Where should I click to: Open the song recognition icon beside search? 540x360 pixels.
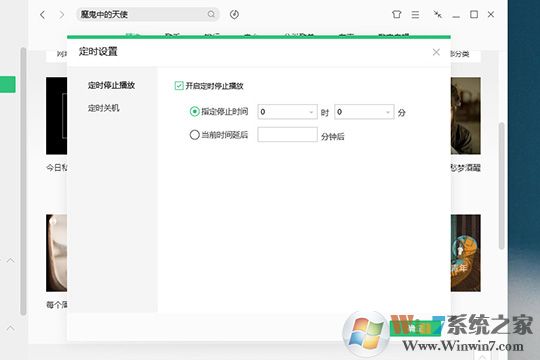pos(234,14)
